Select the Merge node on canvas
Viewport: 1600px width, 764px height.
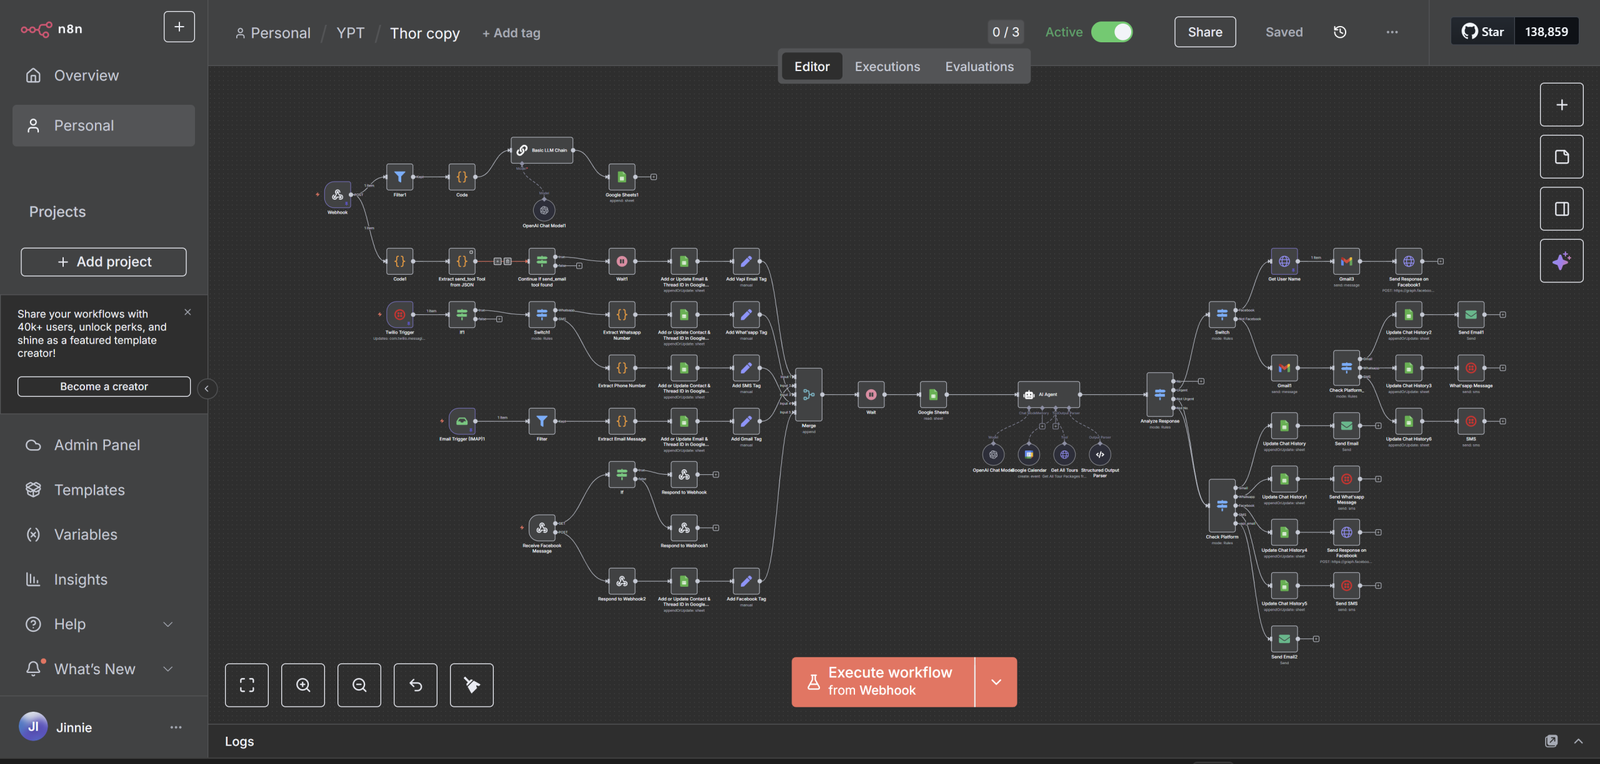tap(808, 395)
